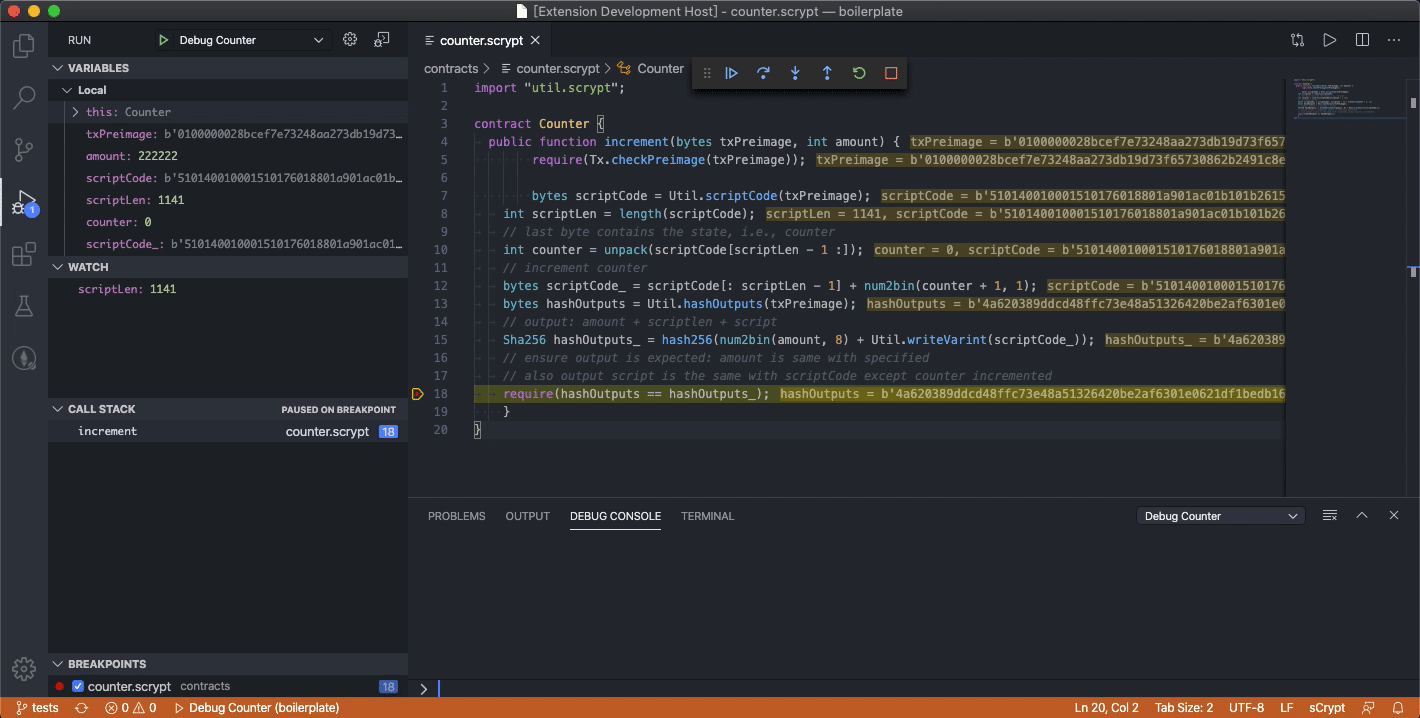Screen dimensions: 1420x718
Task: Collapse the VARIABLES section
Action: coord(98,68)
